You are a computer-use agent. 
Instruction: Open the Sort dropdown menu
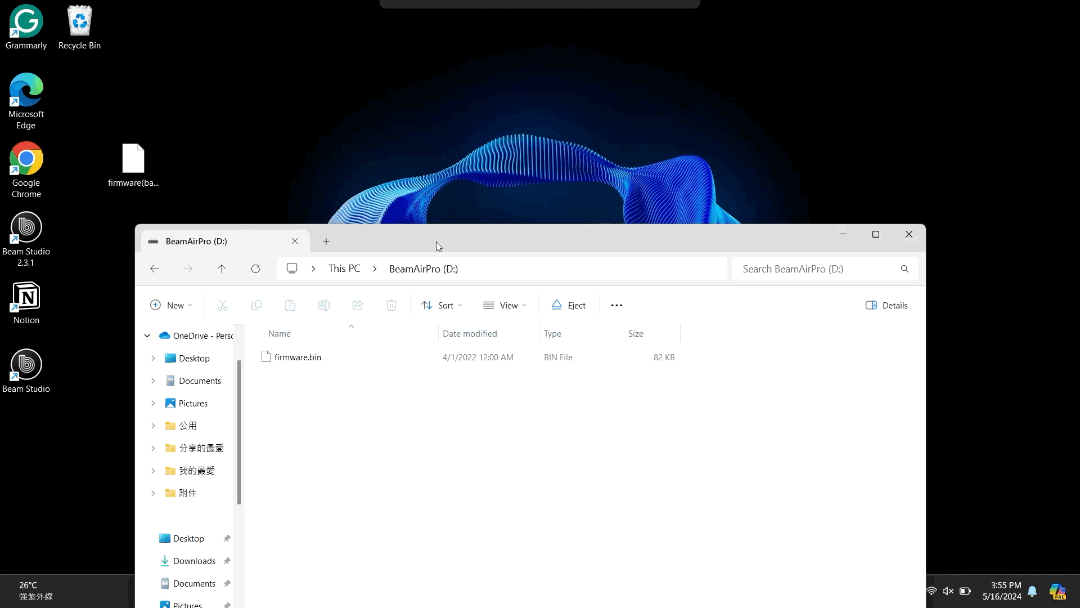click(442, 305)
